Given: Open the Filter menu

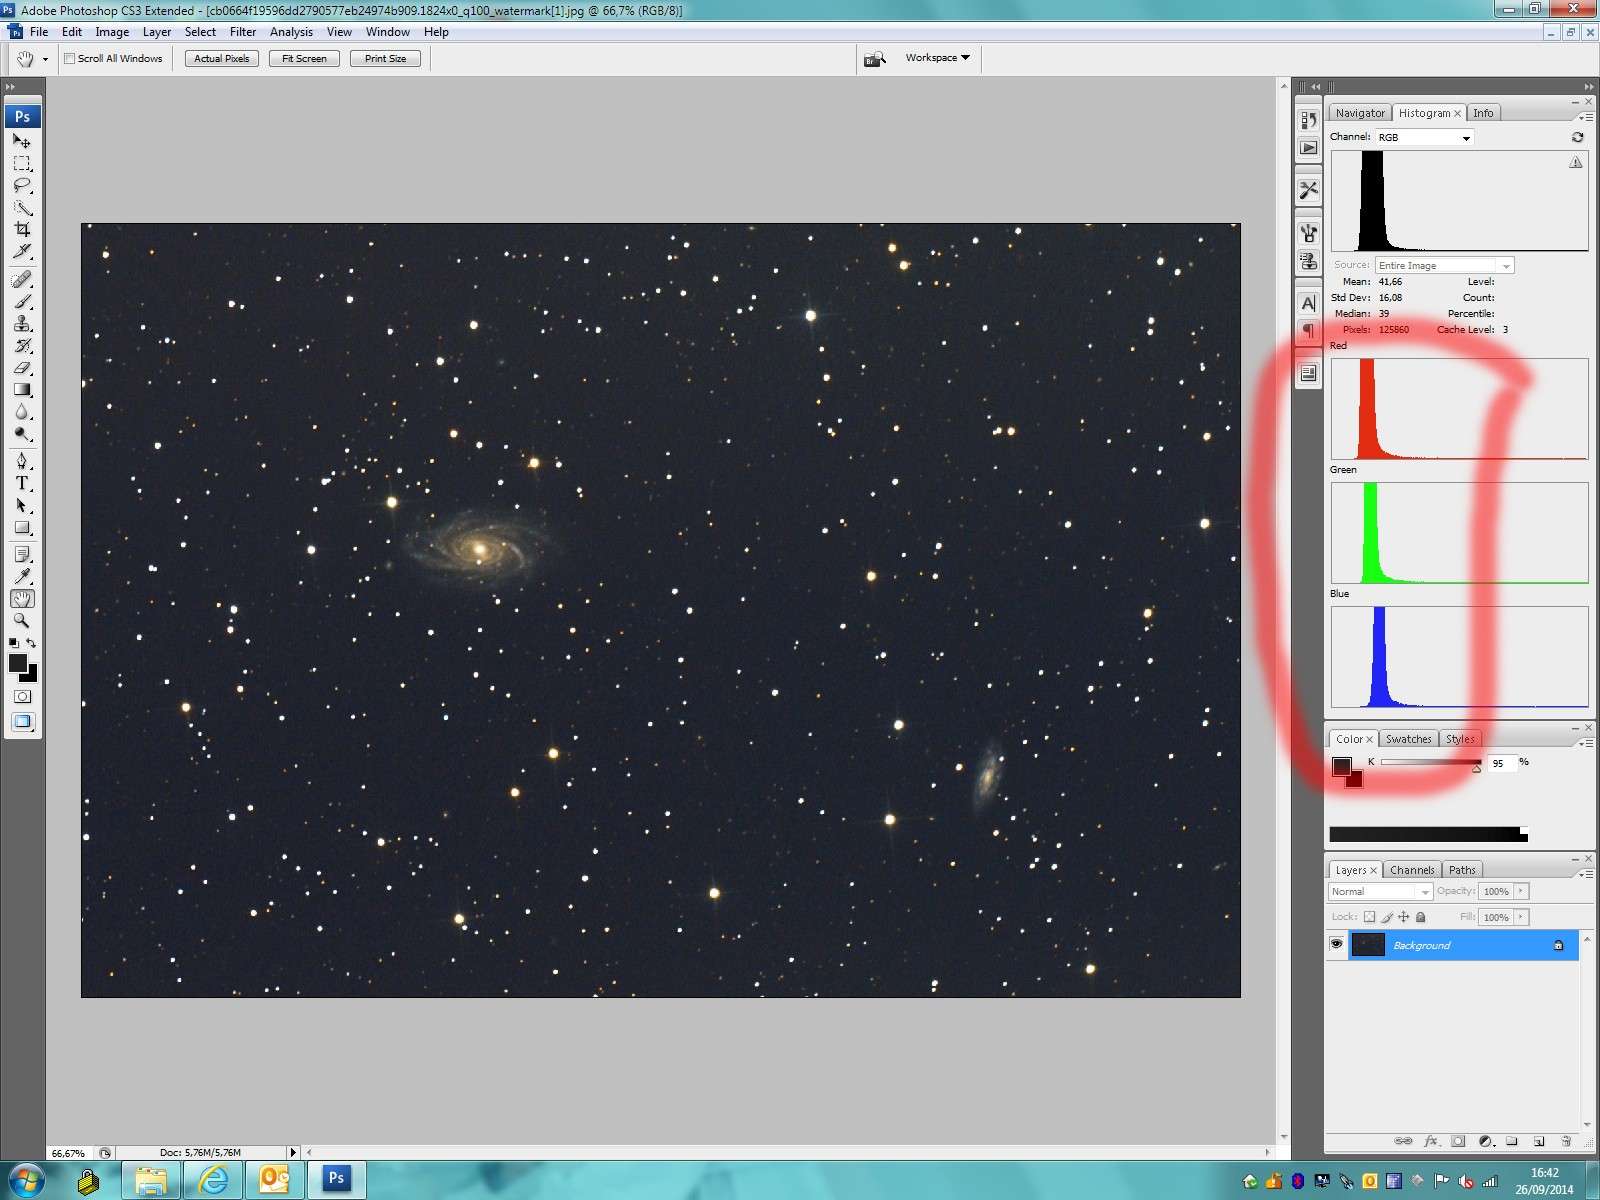Looking at the screenshot, I should click(x=243, y=32).
